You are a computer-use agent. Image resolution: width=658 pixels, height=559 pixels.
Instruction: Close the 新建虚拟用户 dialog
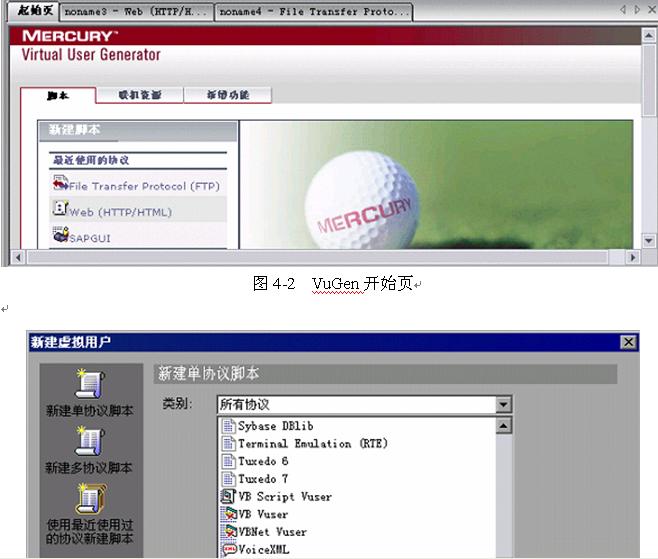tap(628, 342)
